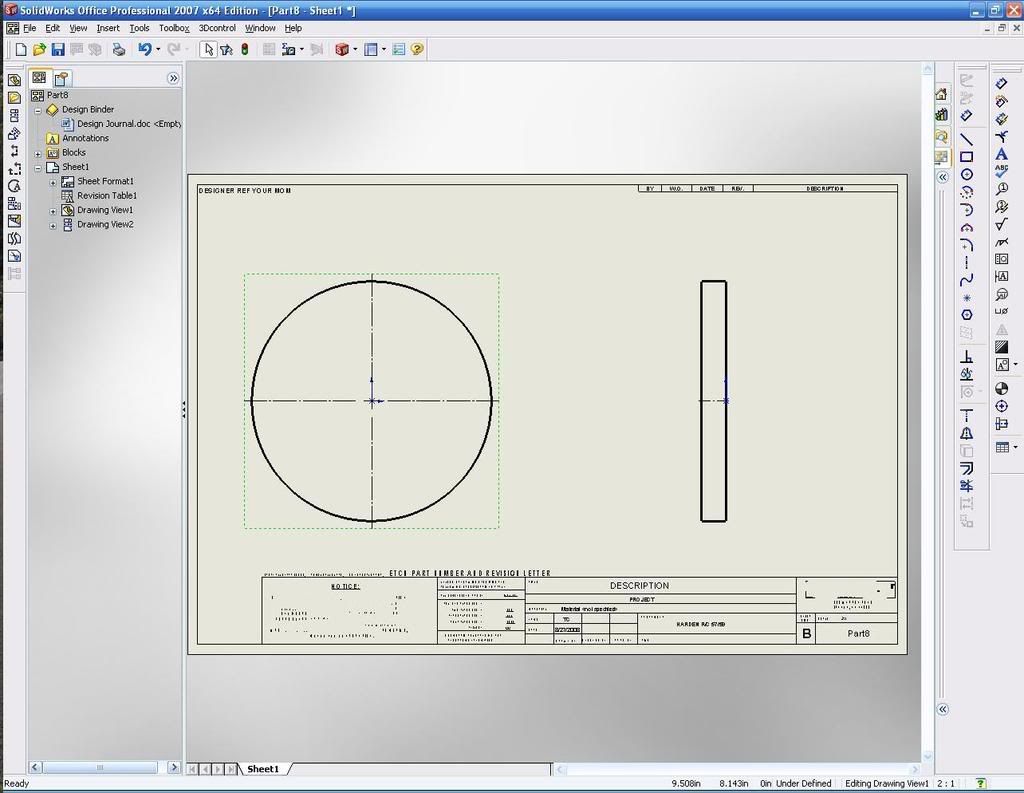This screenshot has width=1024, height=793.
Task: Select the Rectangle sketch tool
Action: (967, 157)
